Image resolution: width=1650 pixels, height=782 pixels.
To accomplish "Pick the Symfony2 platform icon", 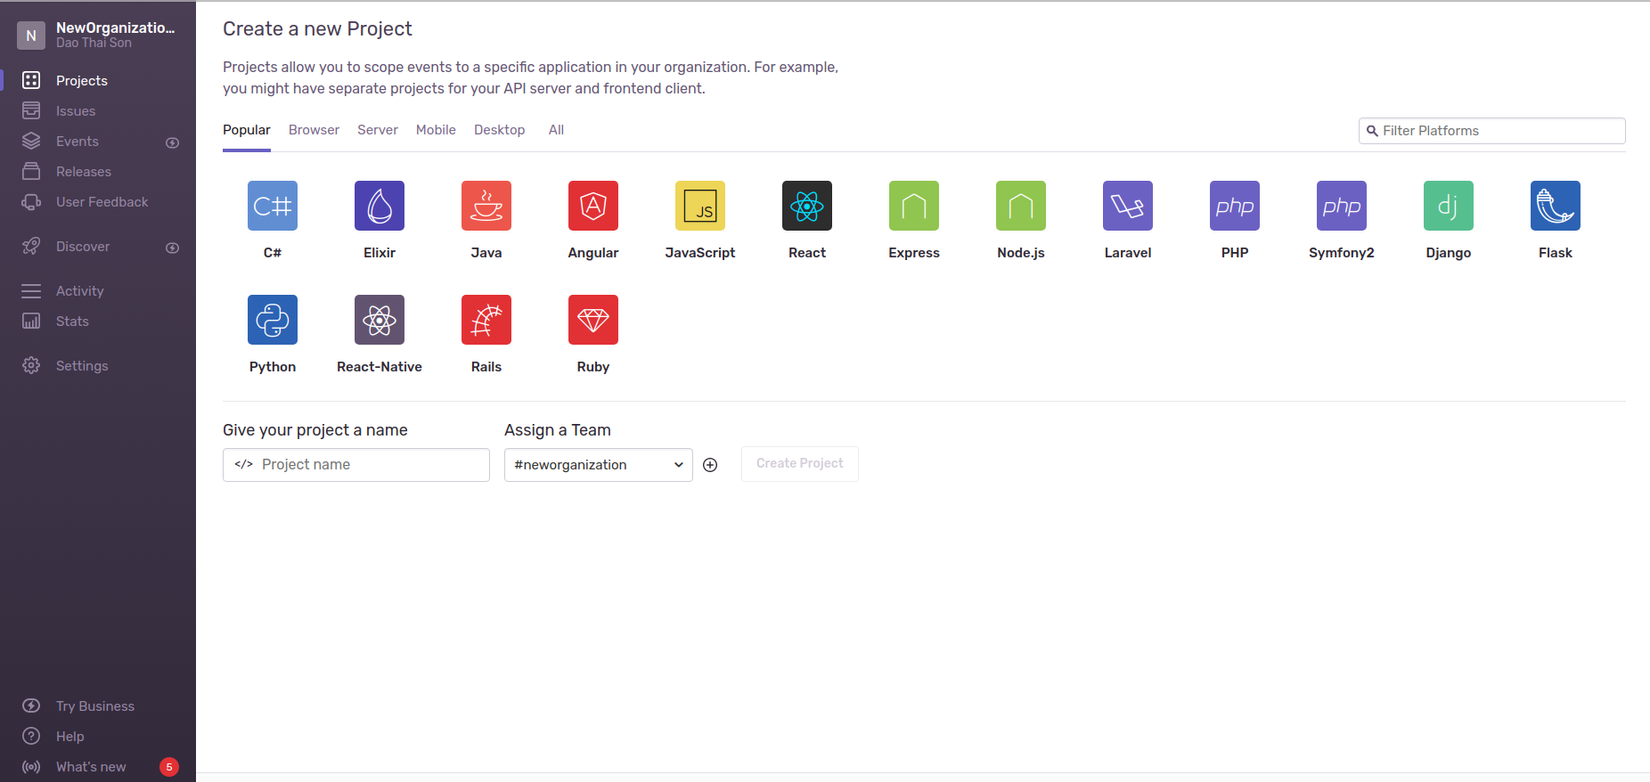I will [x=1342, y=206].
